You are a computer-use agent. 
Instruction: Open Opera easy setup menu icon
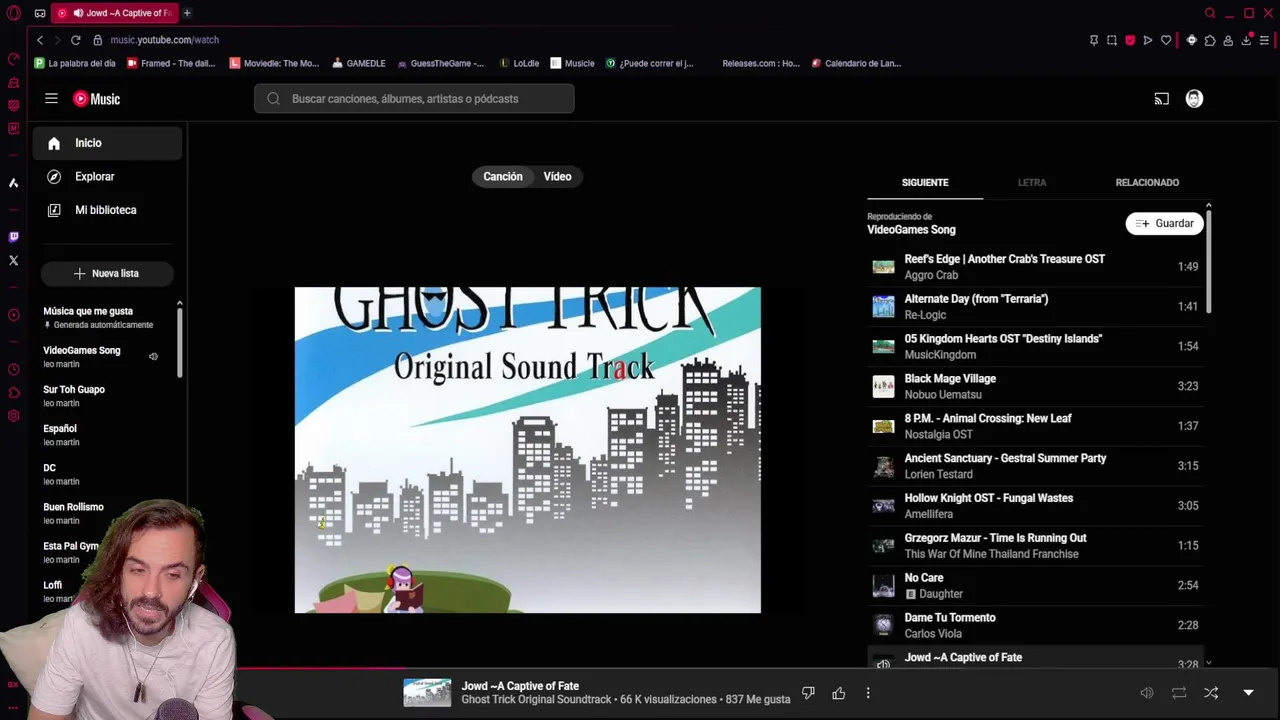(1264, 40)
